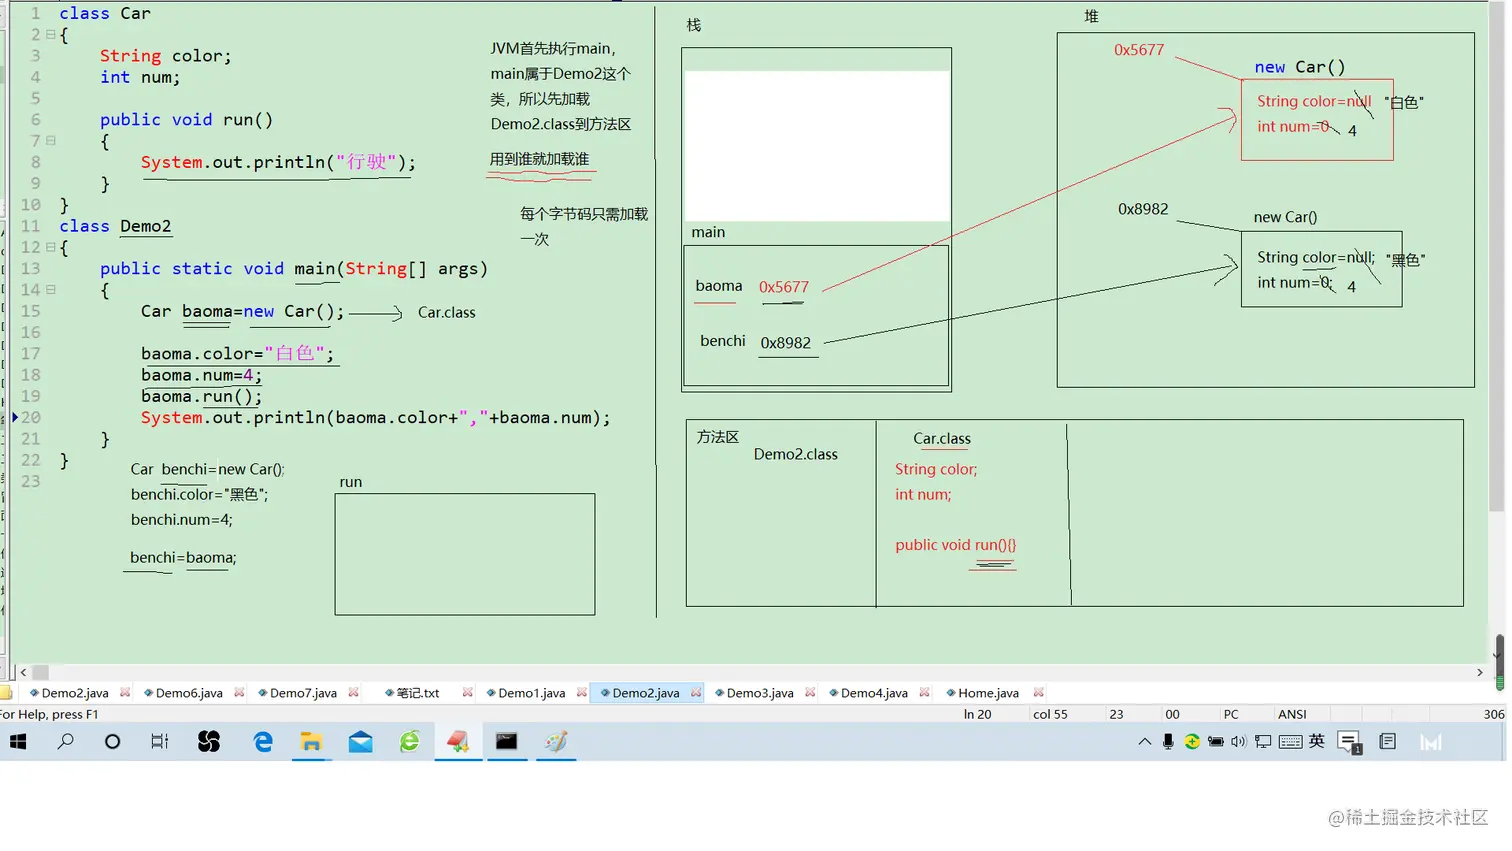Open the black fan-shaped taskbar app
Viewport: 1512px width, 851px height.
pos(209,742)
